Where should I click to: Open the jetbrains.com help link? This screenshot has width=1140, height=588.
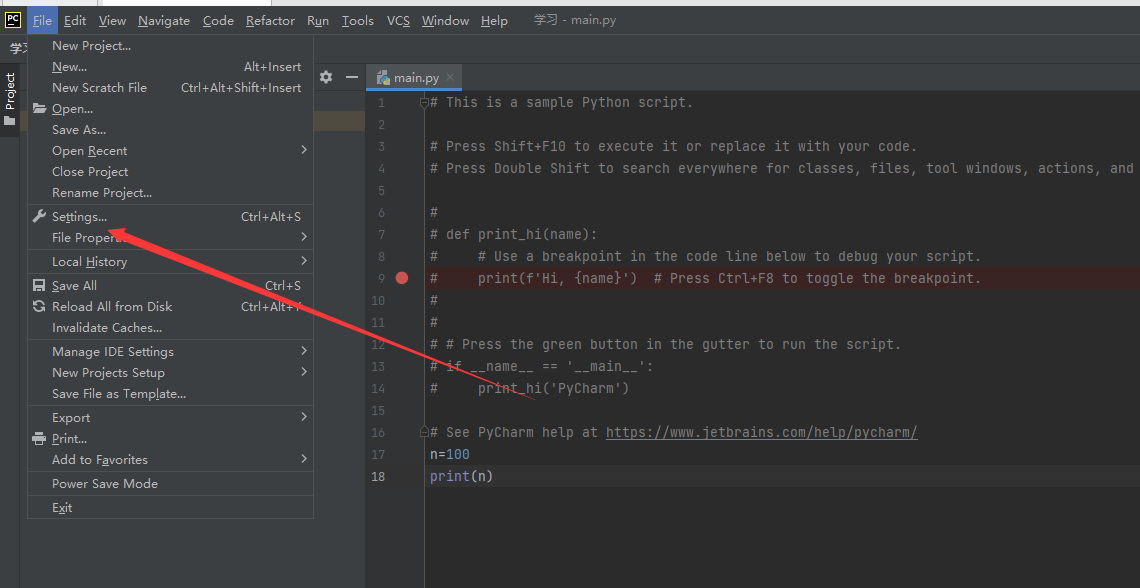[x=761, y=432]
